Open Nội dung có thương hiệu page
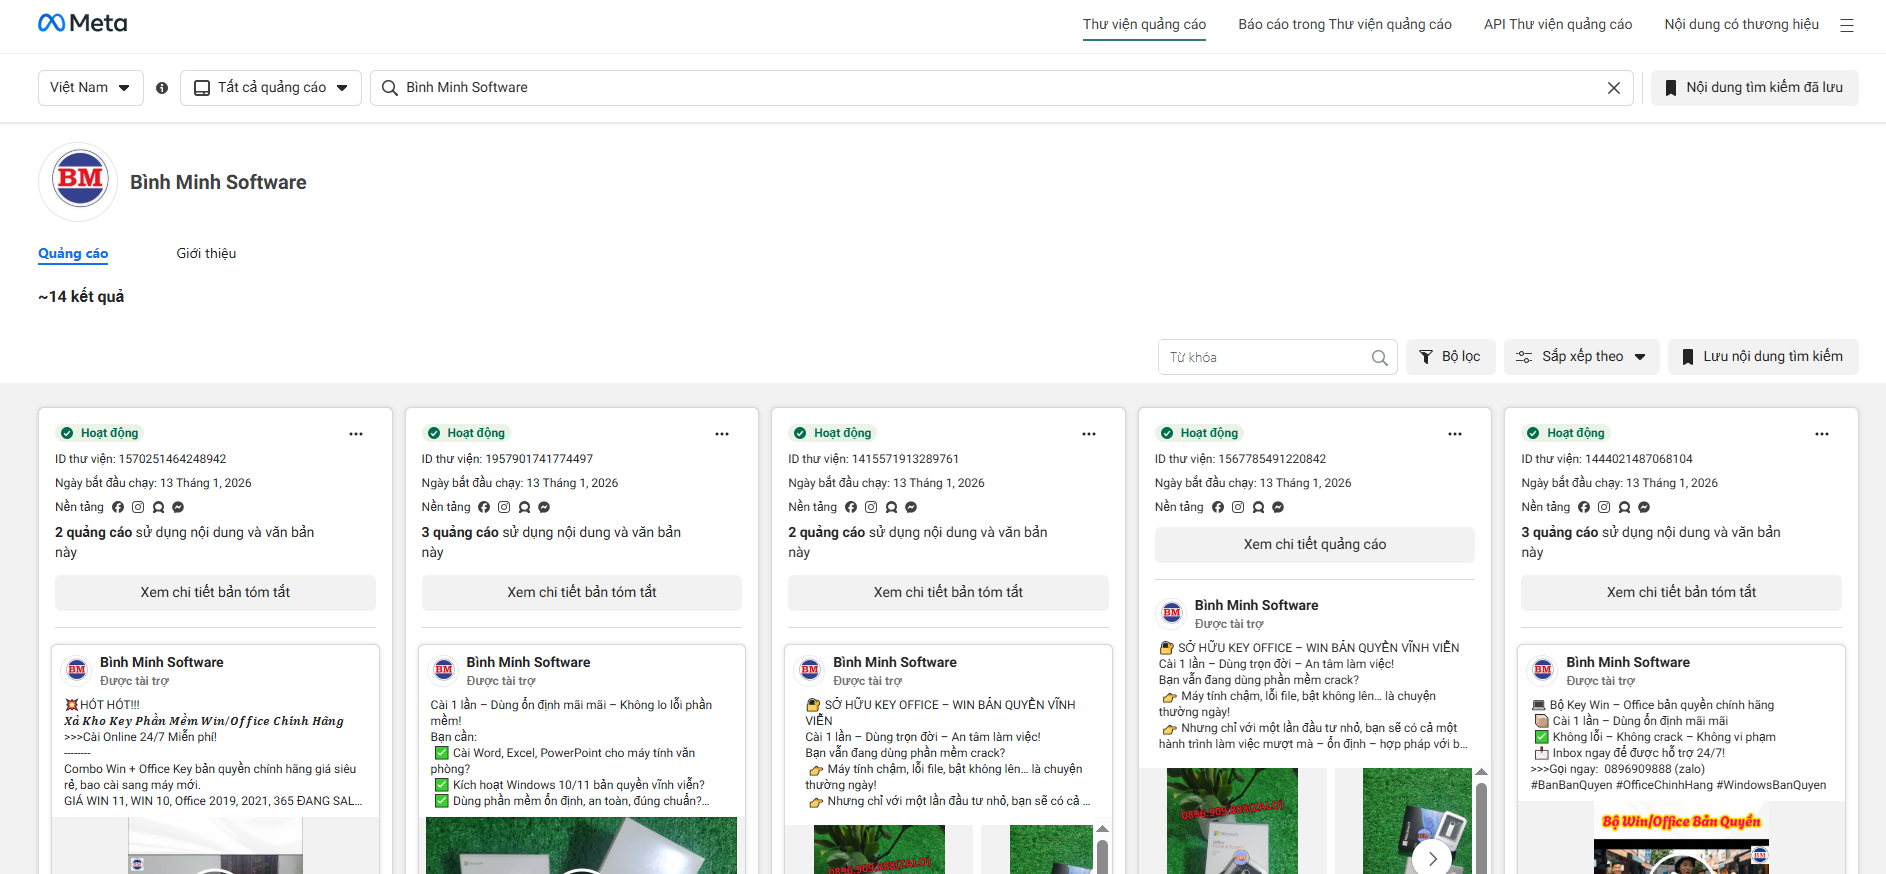 (1742, 25)
